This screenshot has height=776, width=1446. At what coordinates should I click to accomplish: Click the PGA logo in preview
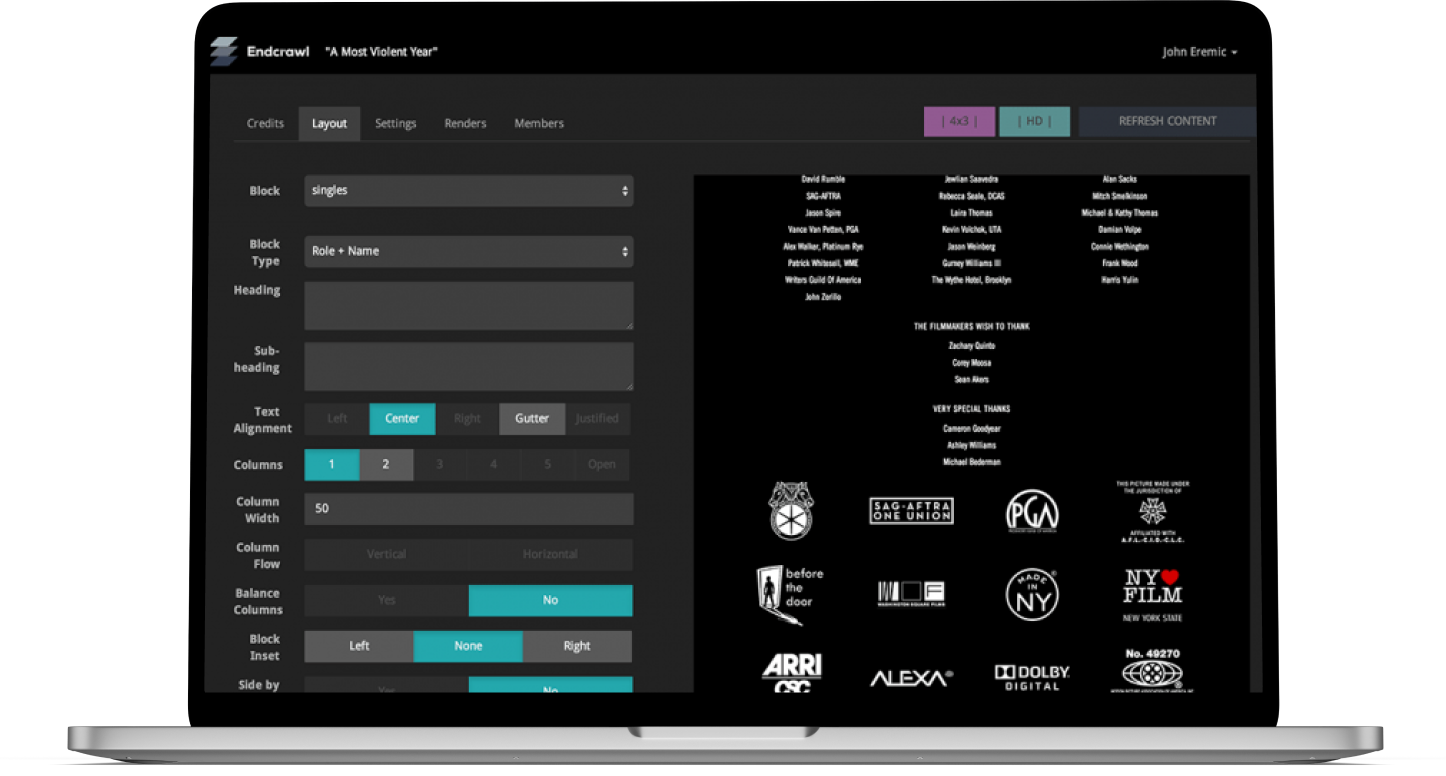pos(1032,511)
